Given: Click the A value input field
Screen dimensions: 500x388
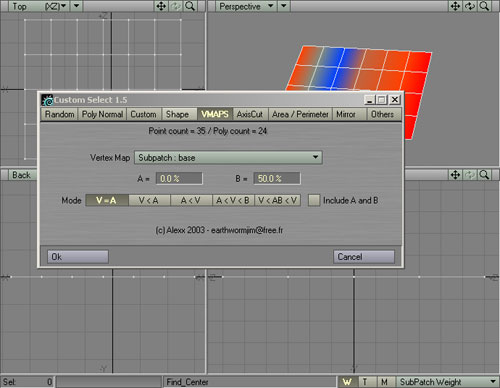Looking at the screenshot, I should click(x=179, y=178).
